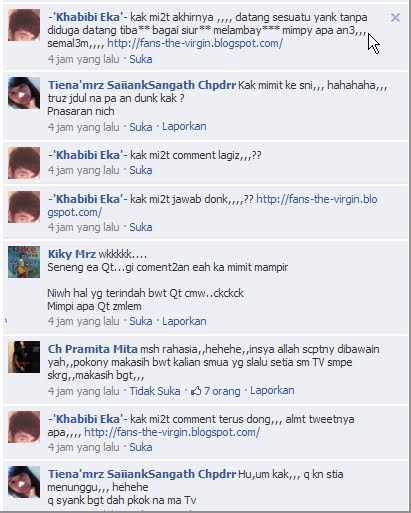Open Kiky Mrz profile picture
Screen dimensions: 411x513
click(24, 262)
